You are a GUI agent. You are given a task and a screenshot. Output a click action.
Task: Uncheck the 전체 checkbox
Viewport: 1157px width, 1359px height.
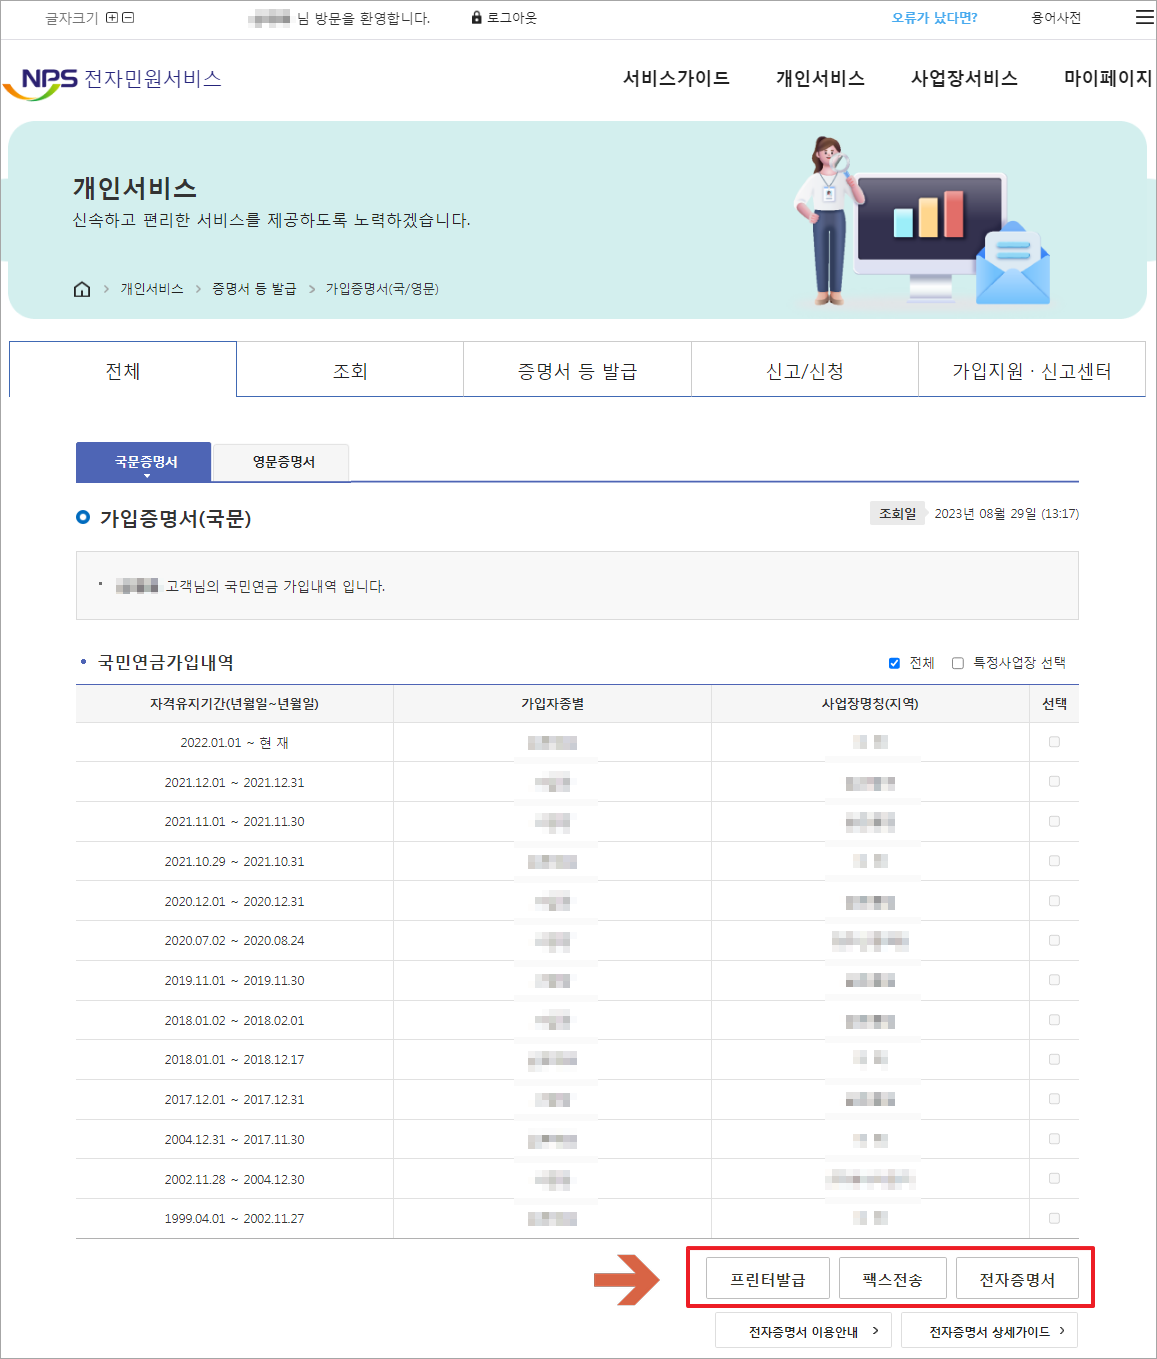coord(894,662)
